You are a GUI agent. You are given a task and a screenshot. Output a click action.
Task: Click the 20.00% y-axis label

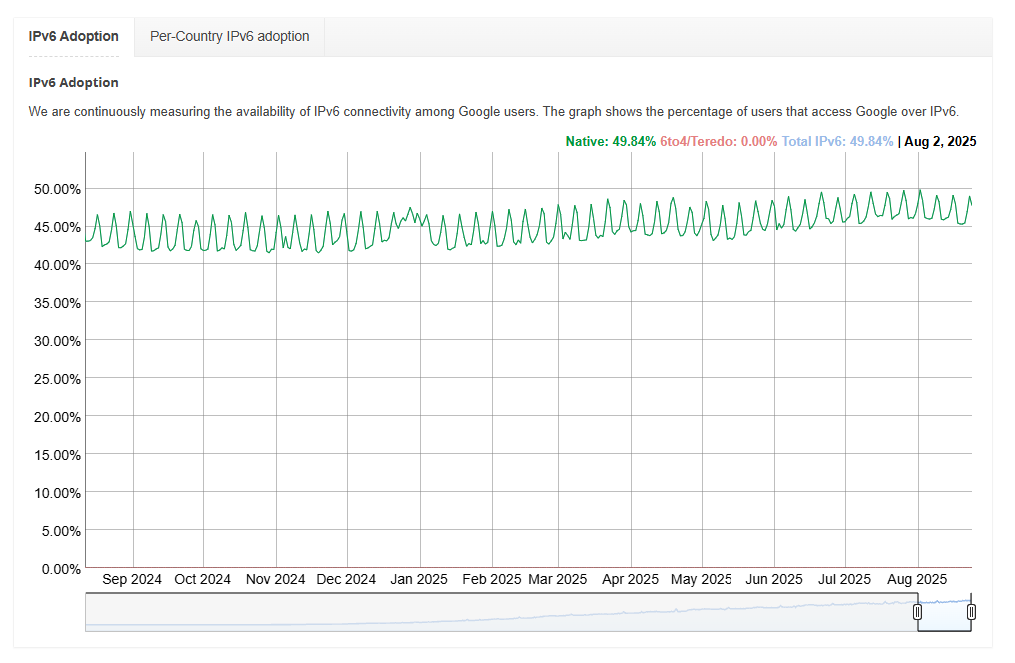coord(58,417)
